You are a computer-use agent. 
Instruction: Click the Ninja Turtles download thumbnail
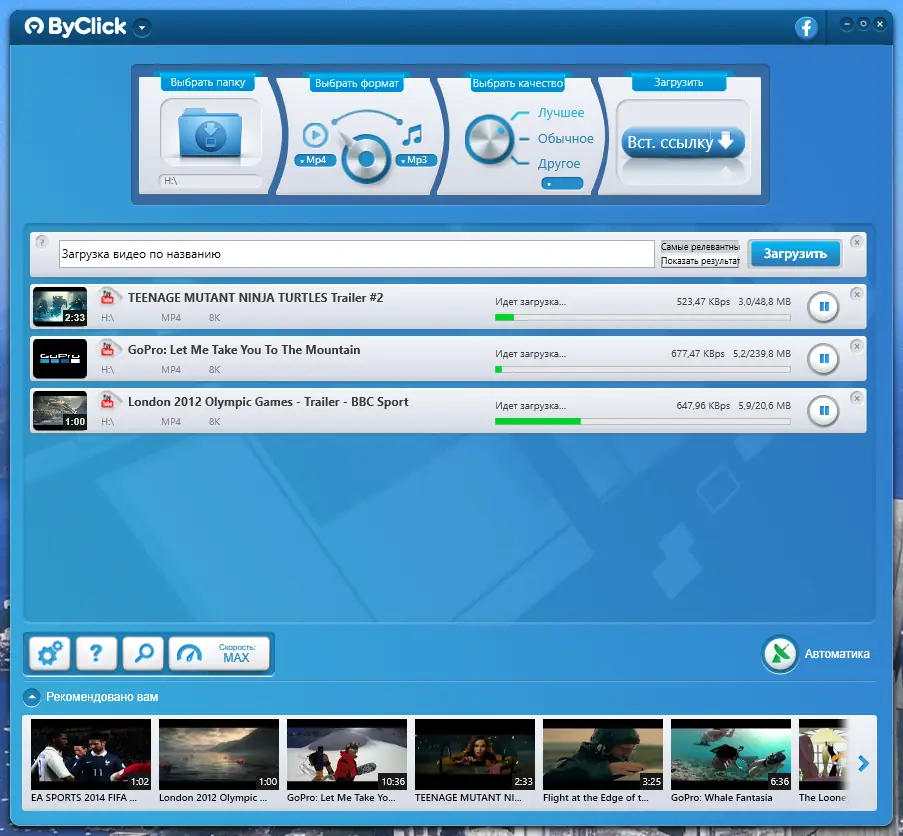60,306
